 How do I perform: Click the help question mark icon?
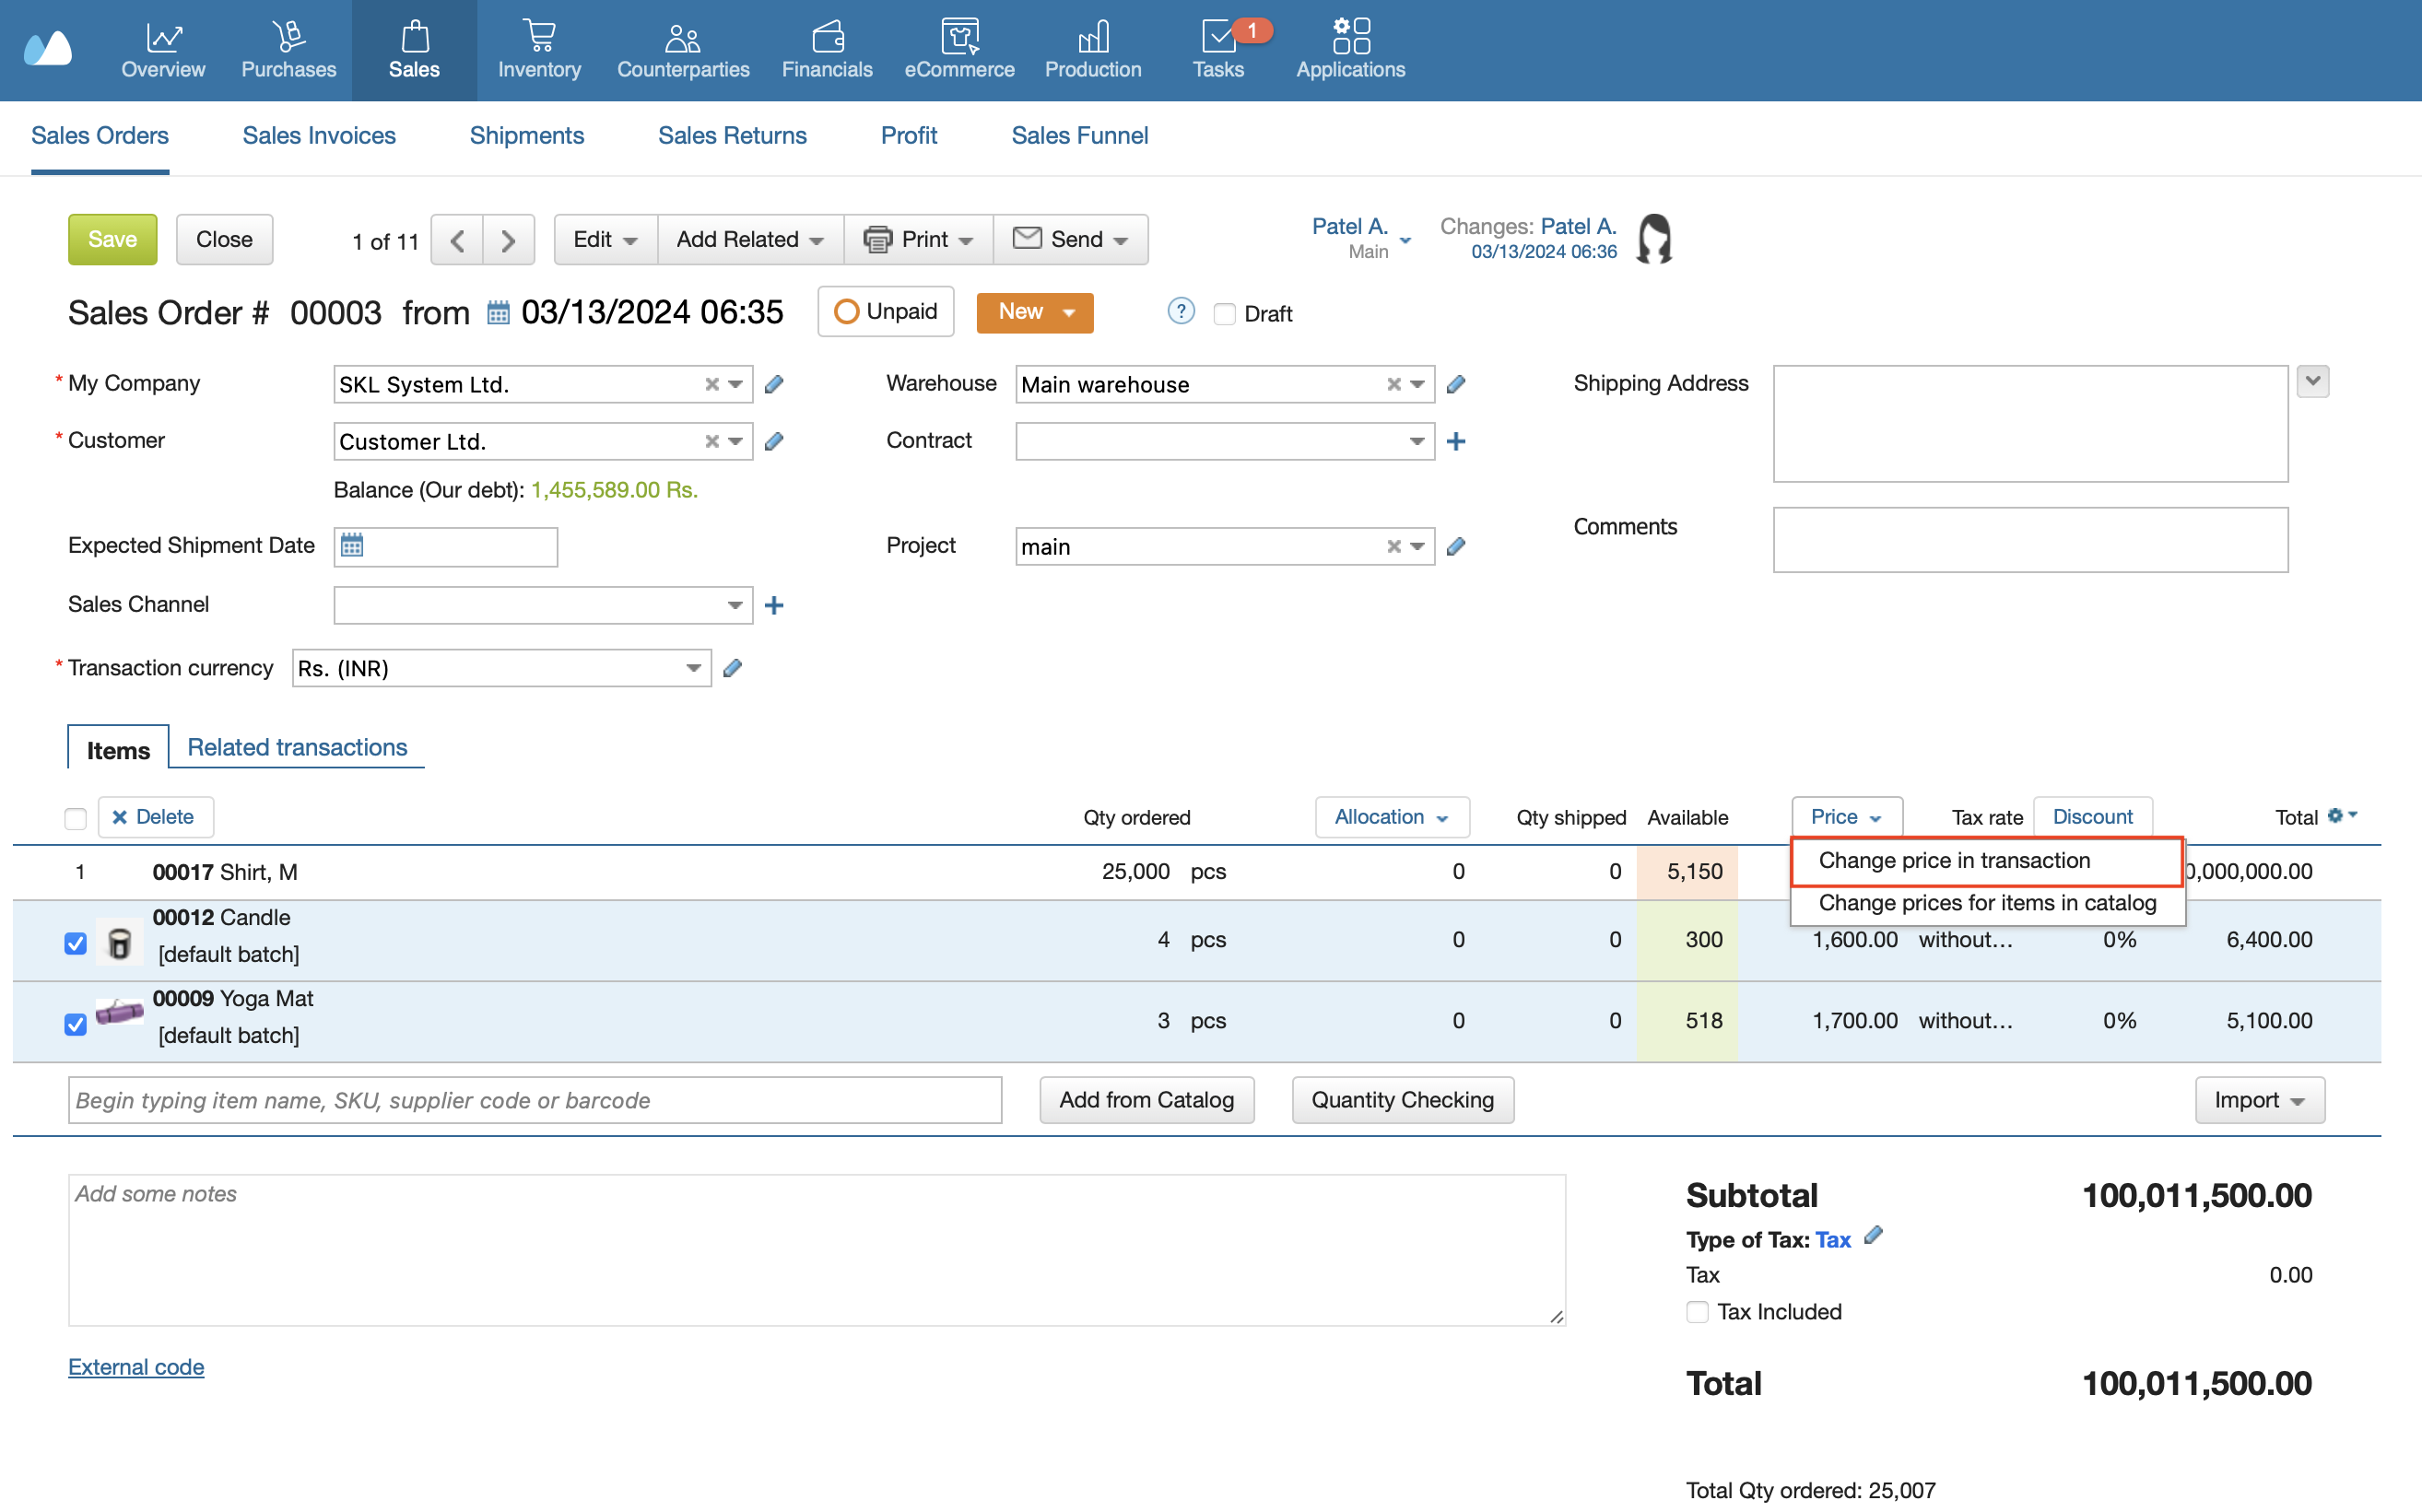point(1181,312)
